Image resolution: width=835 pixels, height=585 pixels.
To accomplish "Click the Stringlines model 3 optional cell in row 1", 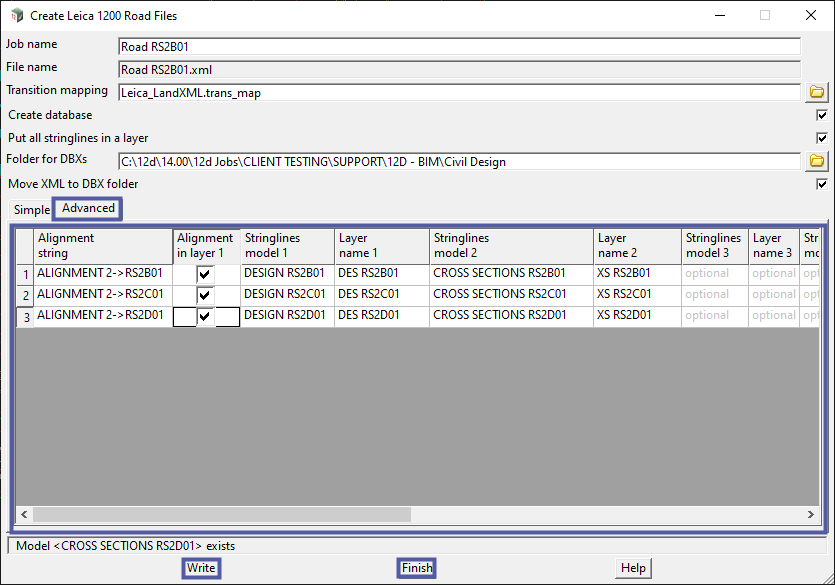I will click(x=714, y=273).
